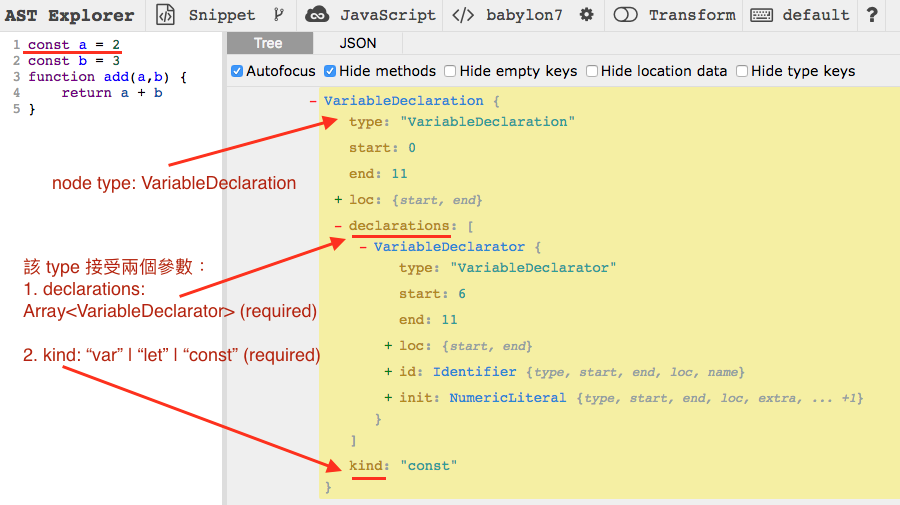
Task: Enable Hide empty keys checkbox
Action: pyautogui.click(x=451, y=71)
